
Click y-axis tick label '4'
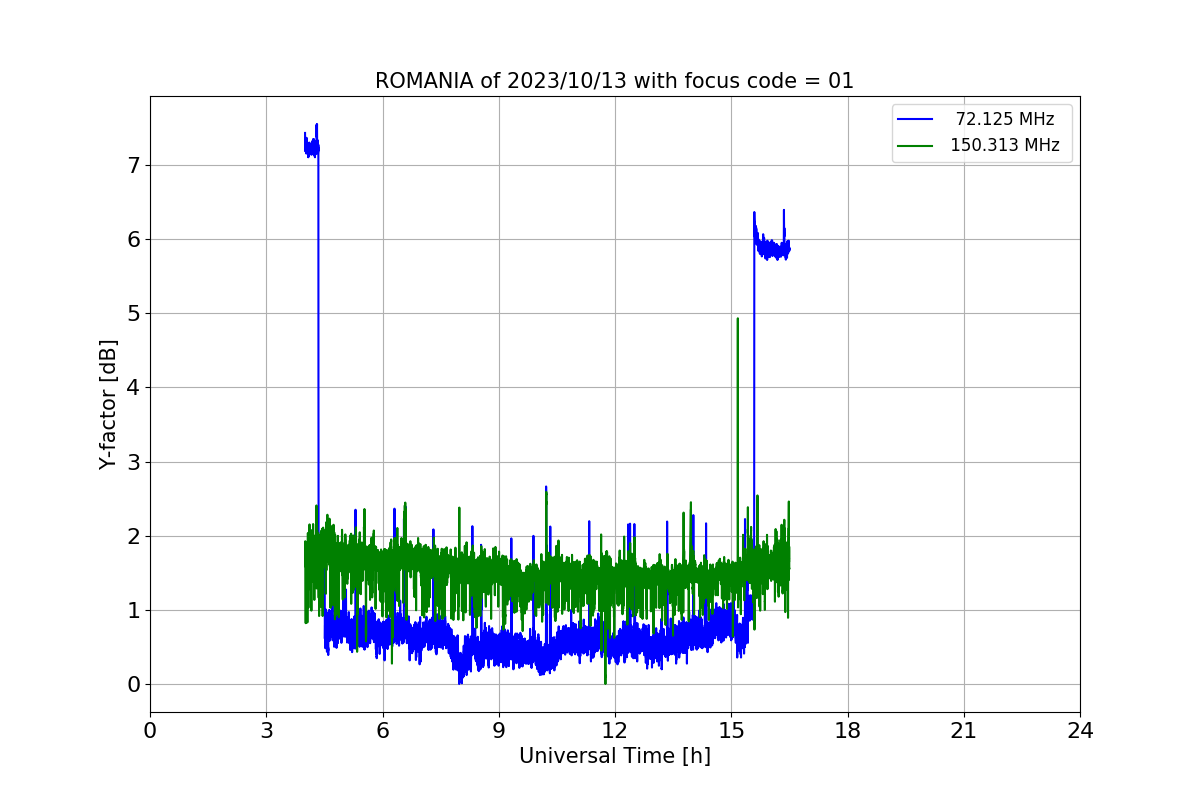[x=133, y=387]
